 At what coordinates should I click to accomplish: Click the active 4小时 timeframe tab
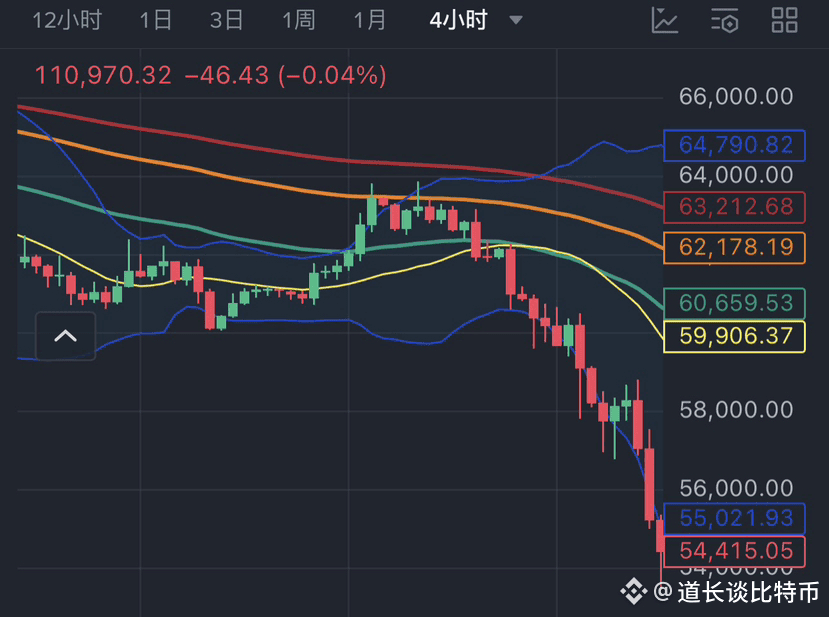458,20
